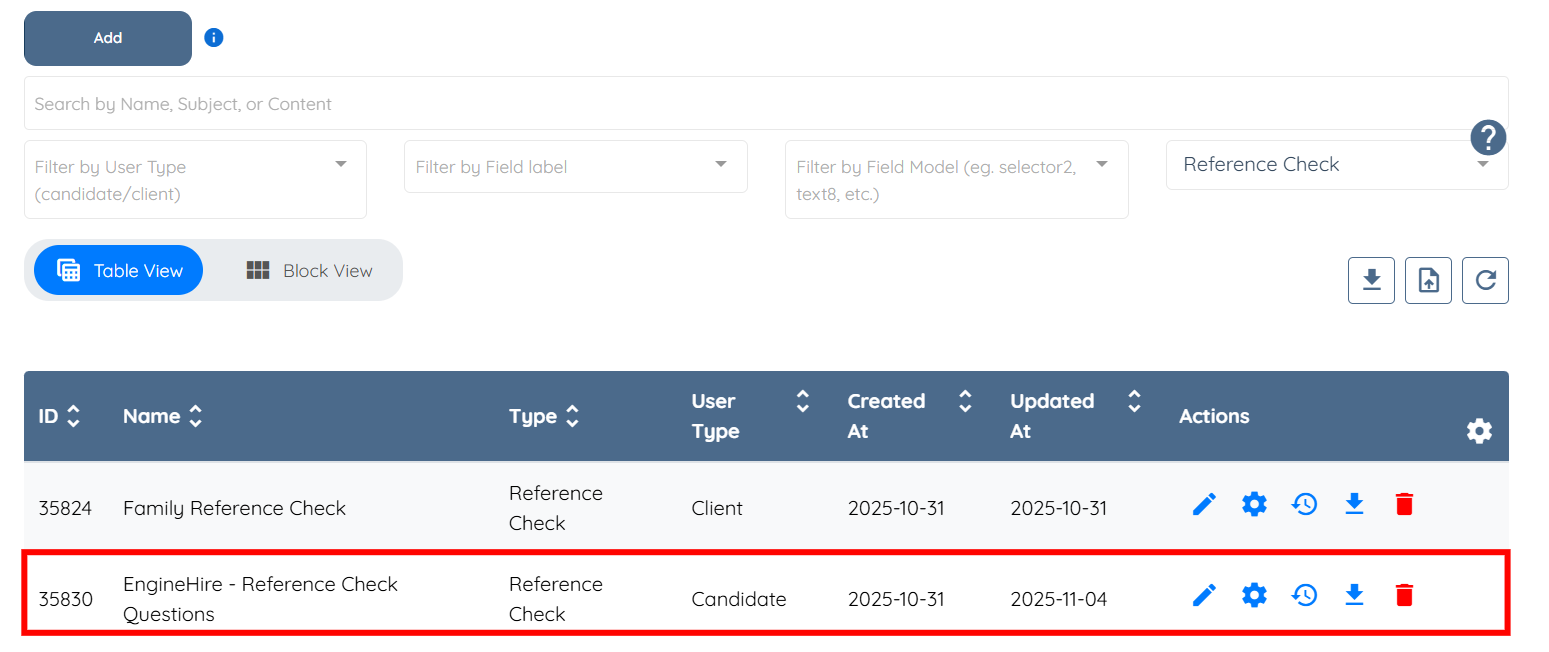Click the Add button
Screen dimensions: 1549x652
(108, 38)
